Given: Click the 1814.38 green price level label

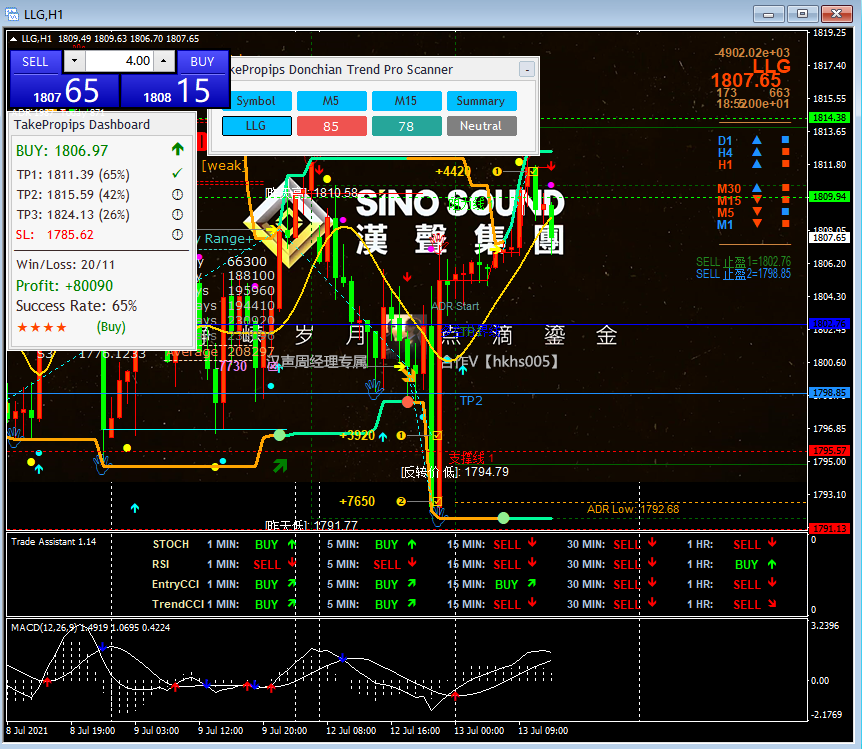Looking at the screenshot, I should (830, 118).
